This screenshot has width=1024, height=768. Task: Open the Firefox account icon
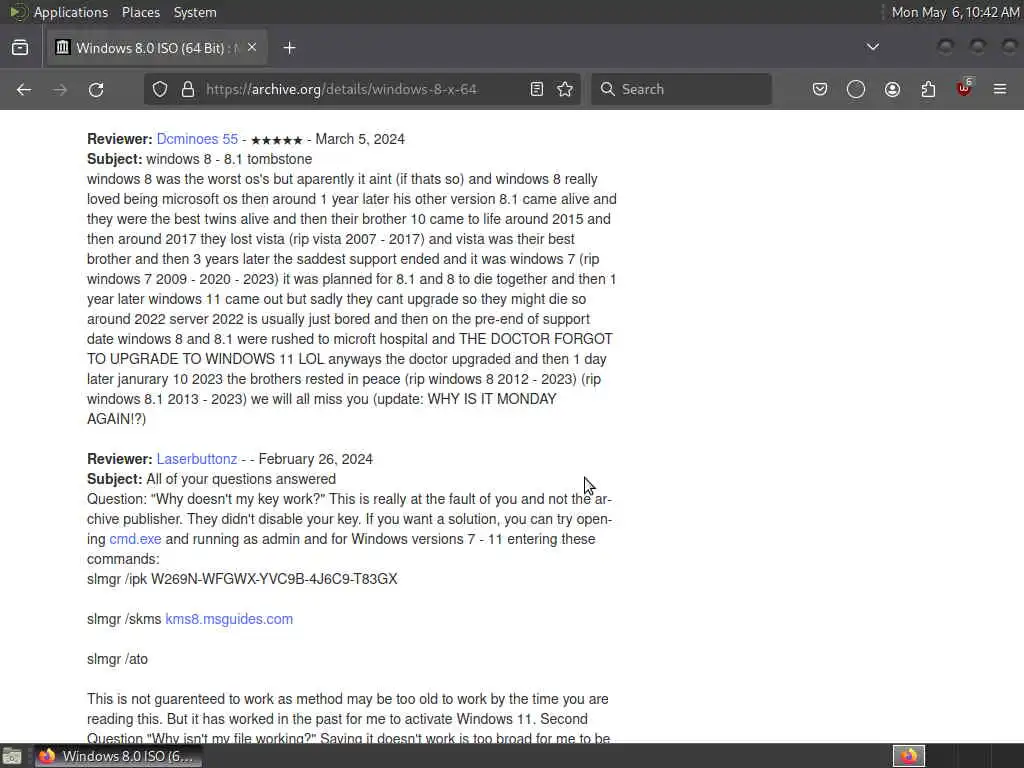[x=892, y=89]
